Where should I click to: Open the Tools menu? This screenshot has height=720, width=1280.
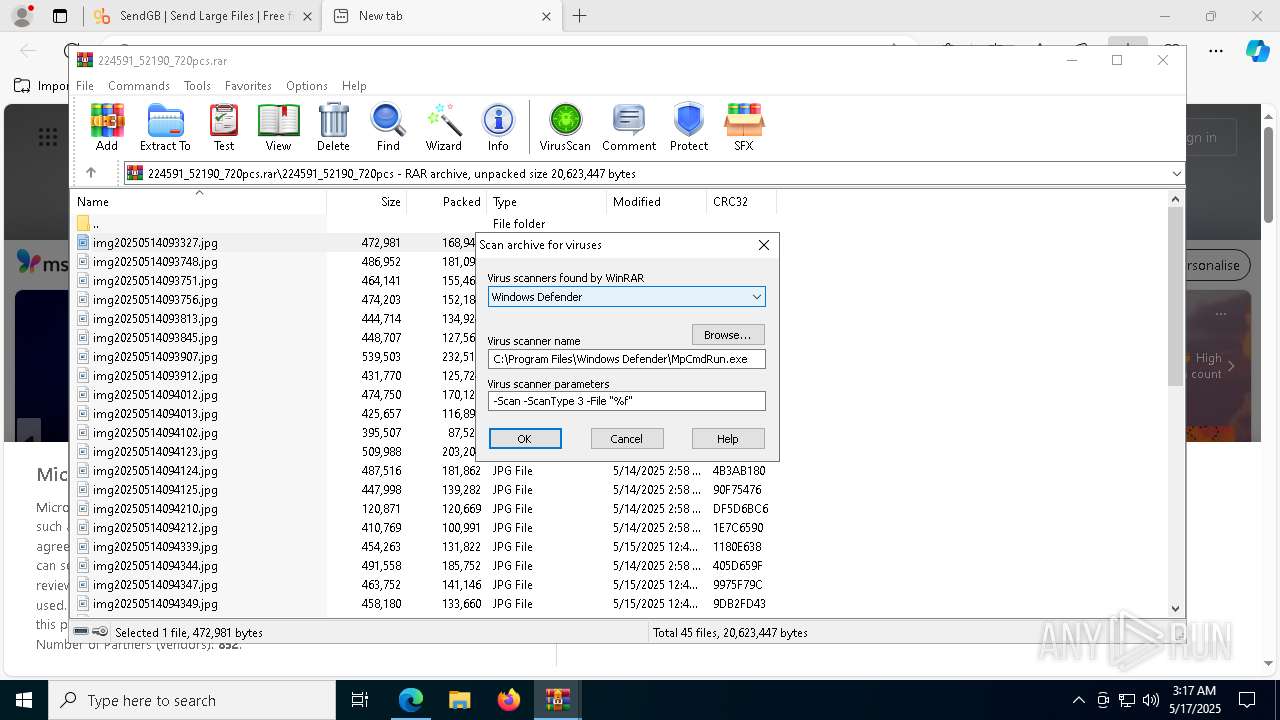pyautogui.click(x=197, y=86)
